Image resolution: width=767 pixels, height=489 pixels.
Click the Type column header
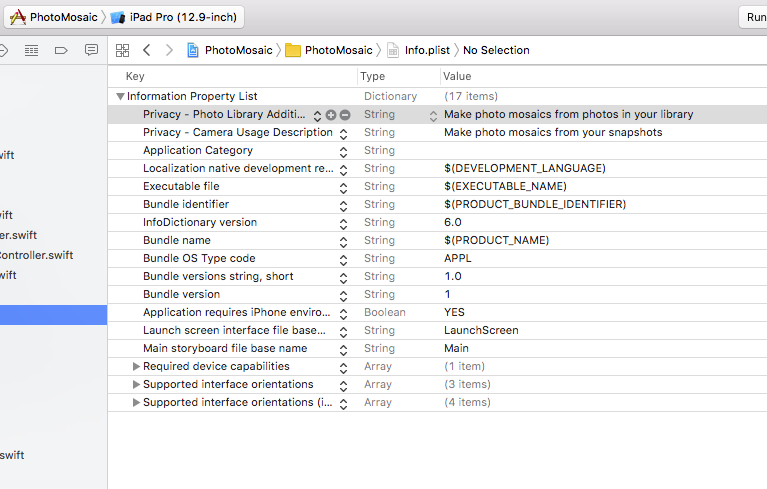pos(373,76)
